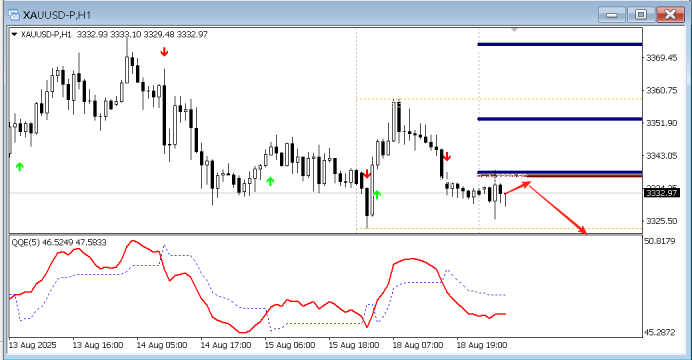This screenshot has width=692, height=360.
Task: Open the XAUUSD-P,H1 chart dropdown triangle
Action: coord(15,34)
